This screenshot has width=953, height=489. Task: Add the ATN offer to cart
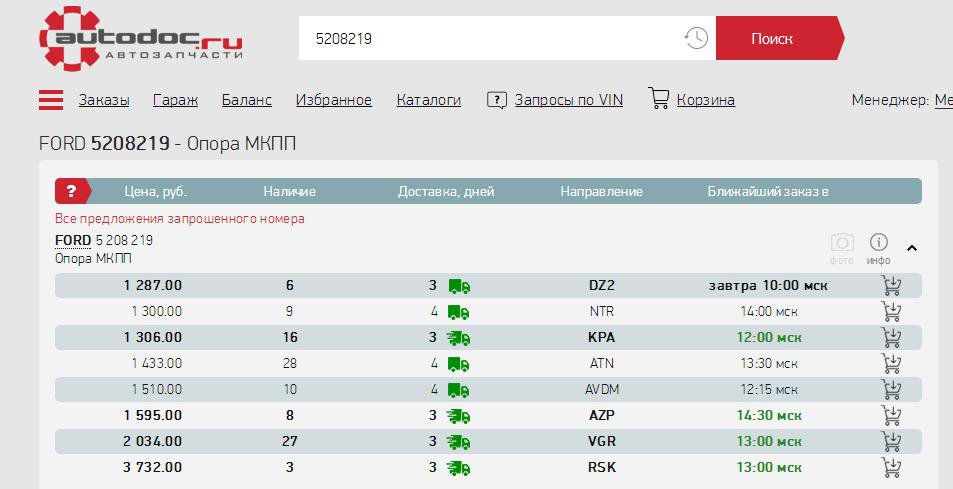click(x=891, y=363)
